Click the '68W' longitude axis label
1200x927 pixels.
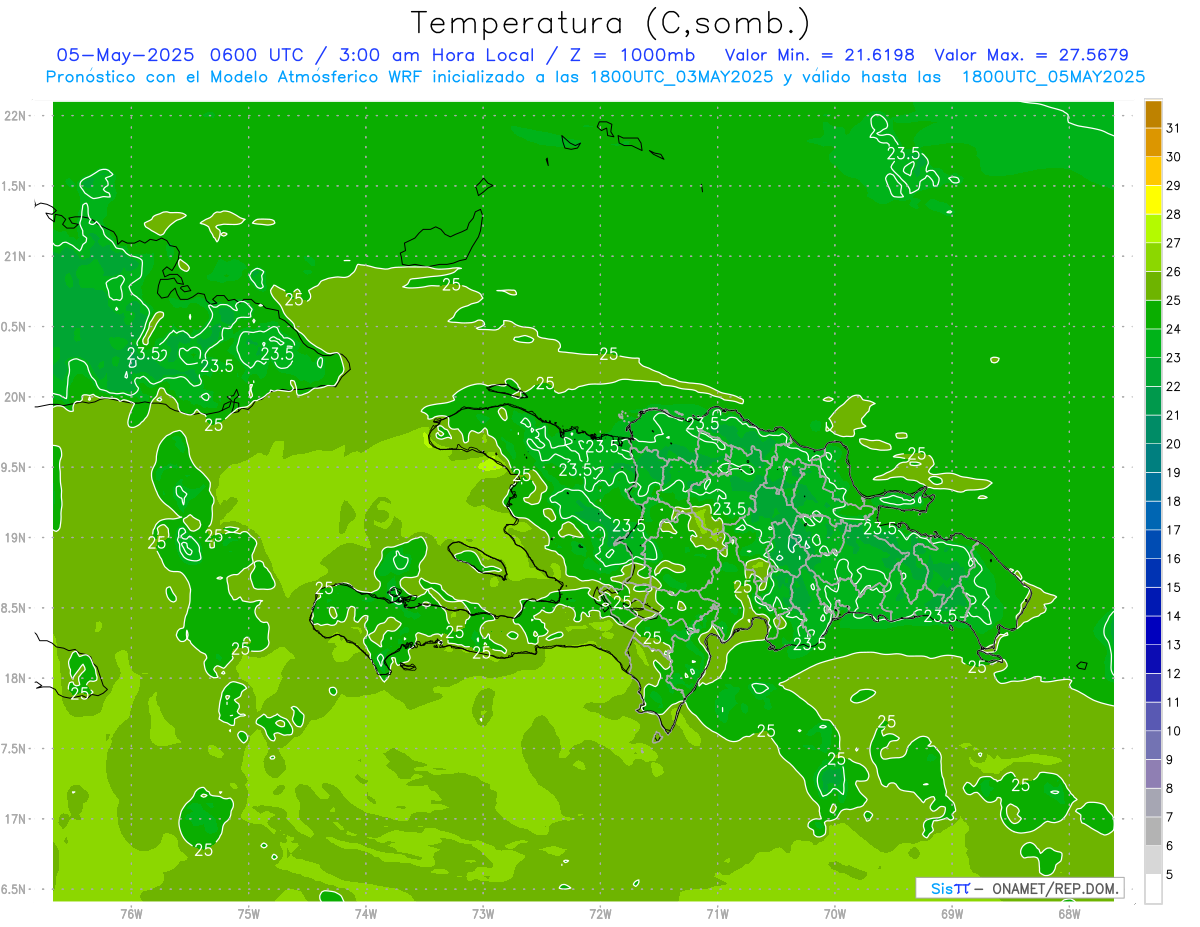pyautogui.click(x=1069, y=913)
